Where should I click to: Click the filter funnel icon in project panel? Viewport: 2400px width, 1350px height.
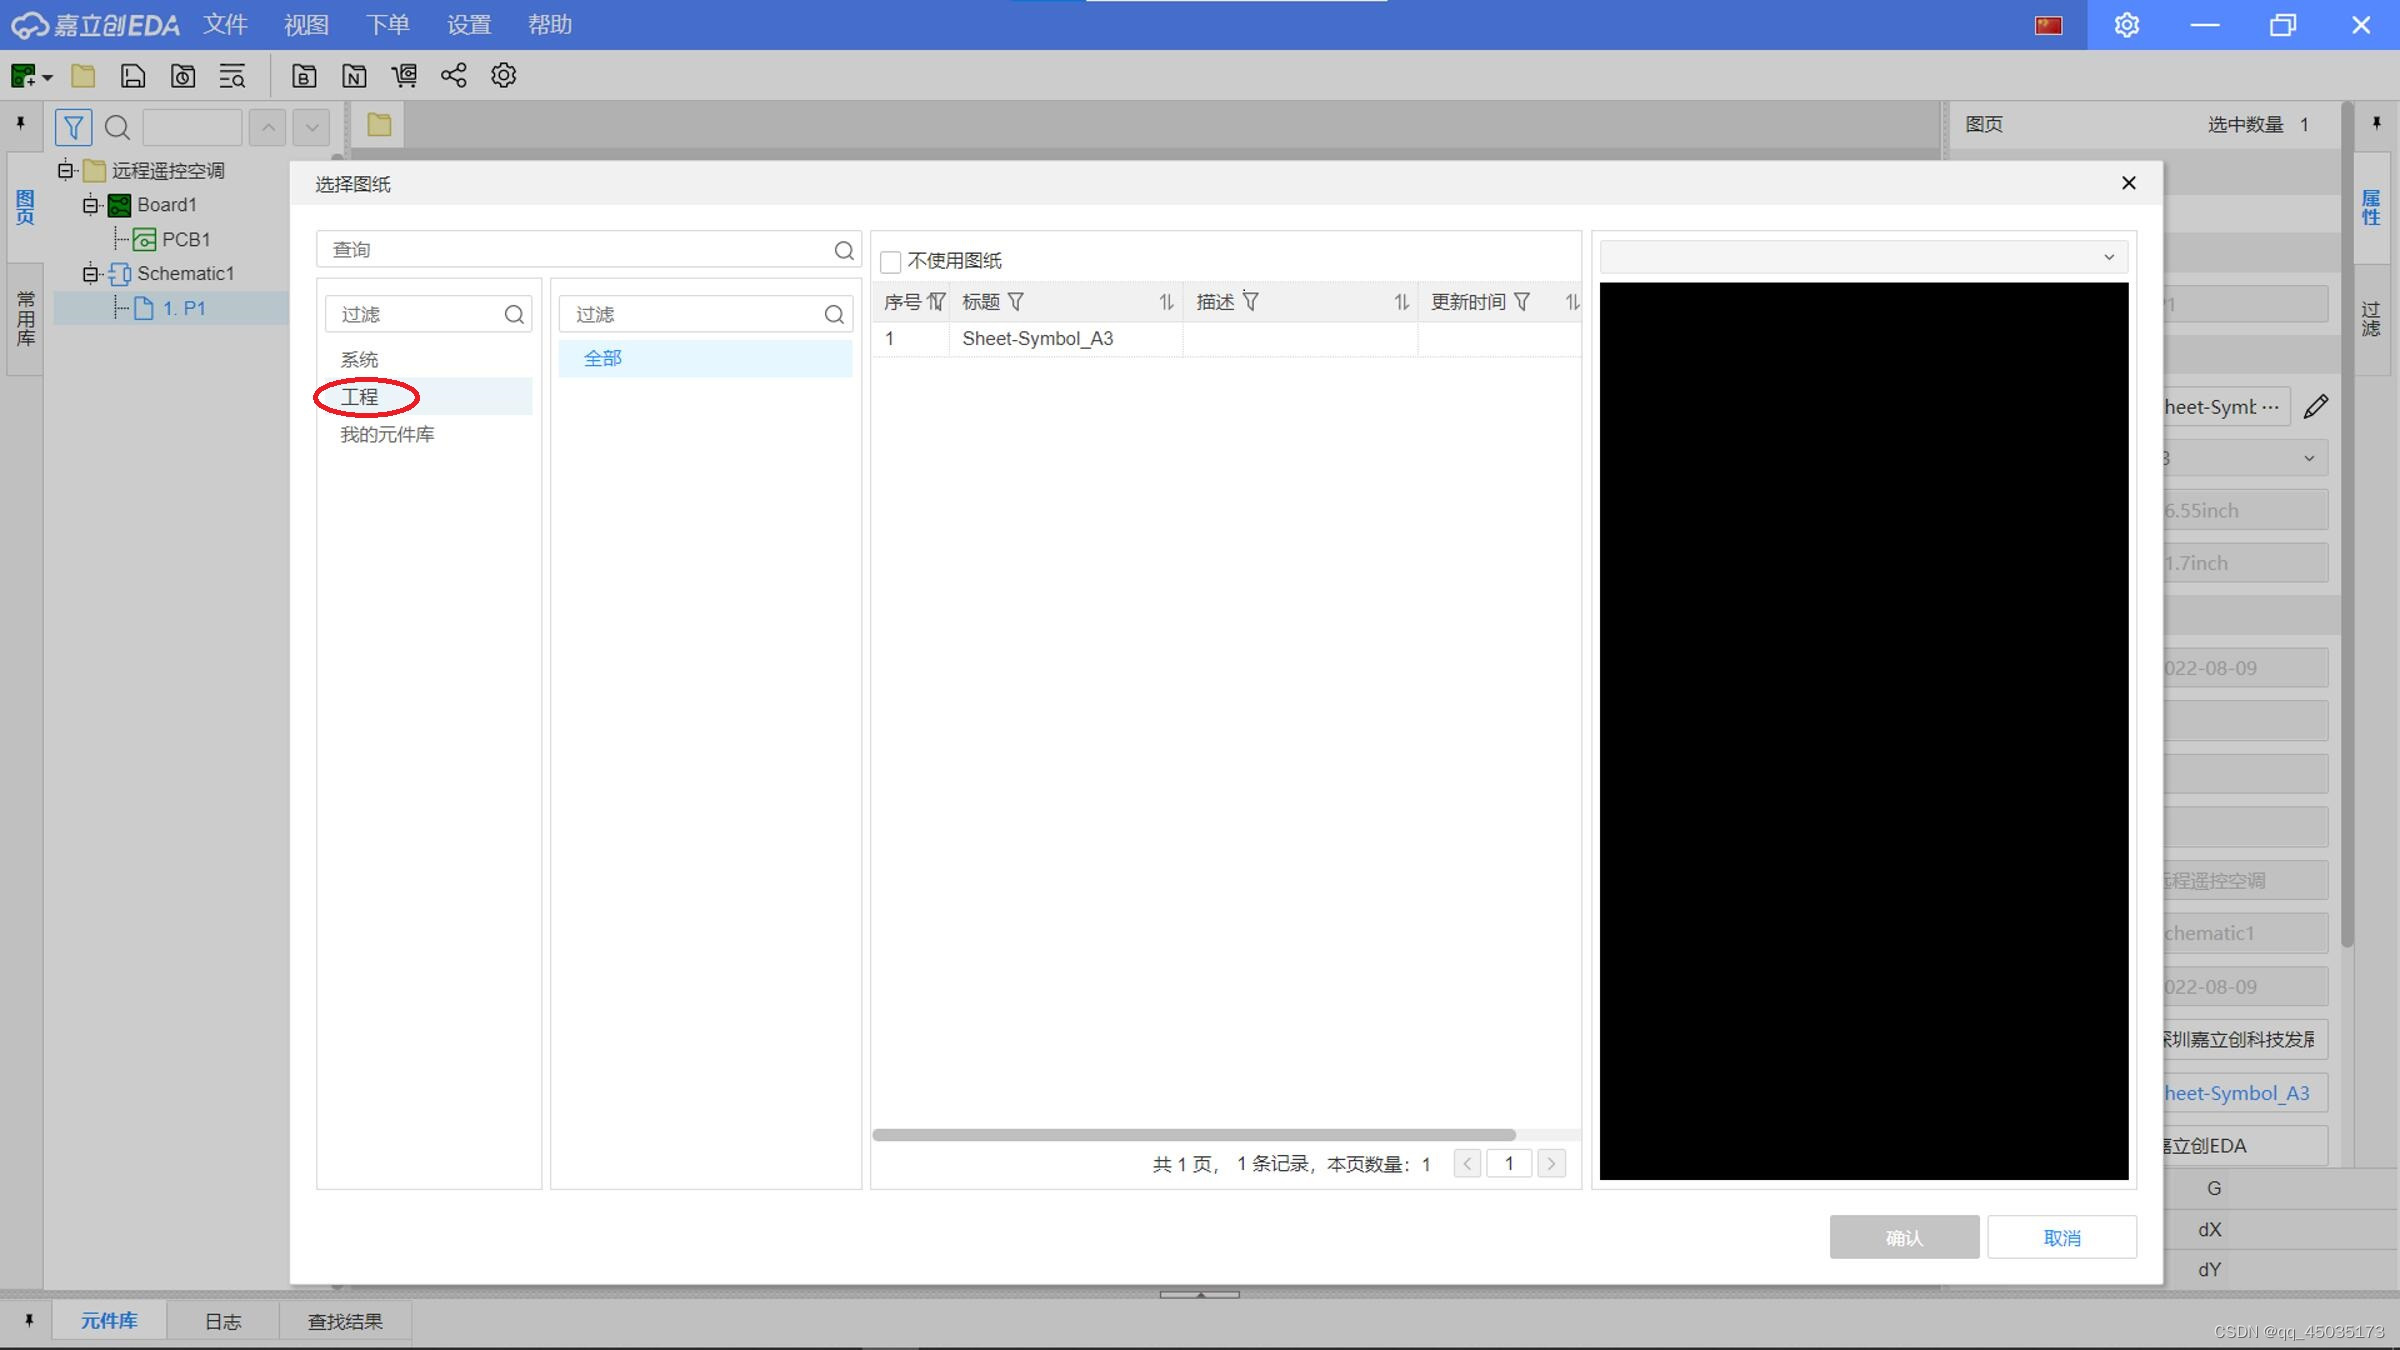[x=73, y=127]
